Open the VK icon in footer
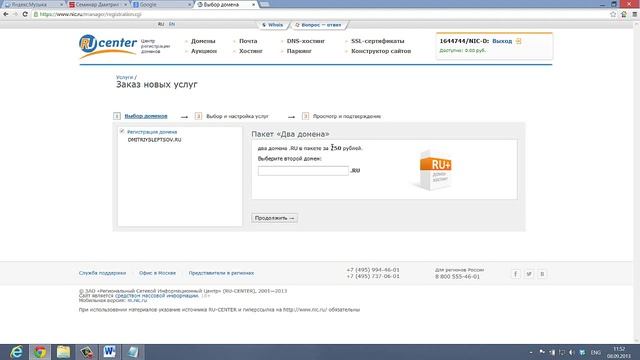This screenshot has width=640, height=360. 542,274
